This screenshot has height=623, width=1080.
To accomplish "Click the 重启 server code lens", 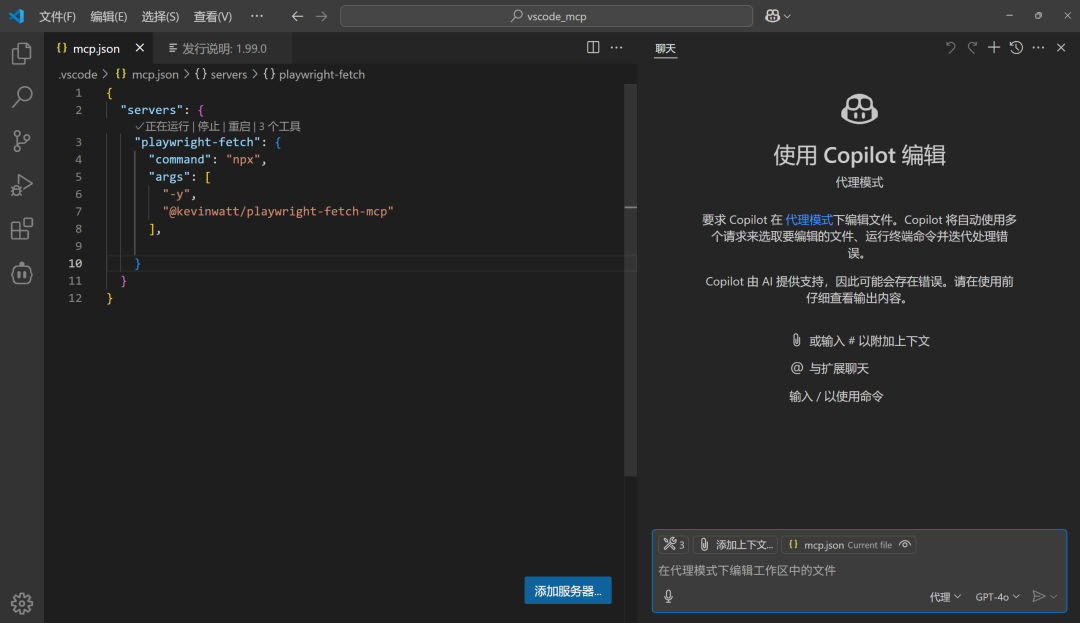I will 239,126.
